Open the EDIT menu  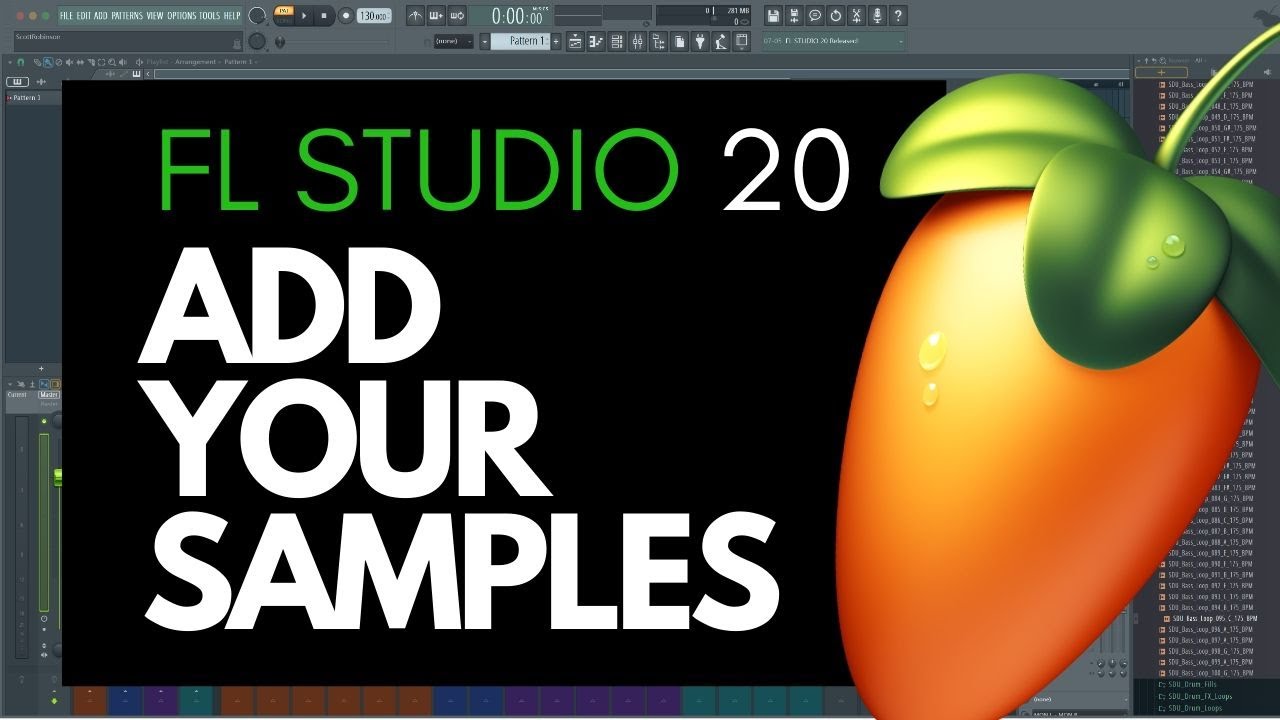click(84, 16)
